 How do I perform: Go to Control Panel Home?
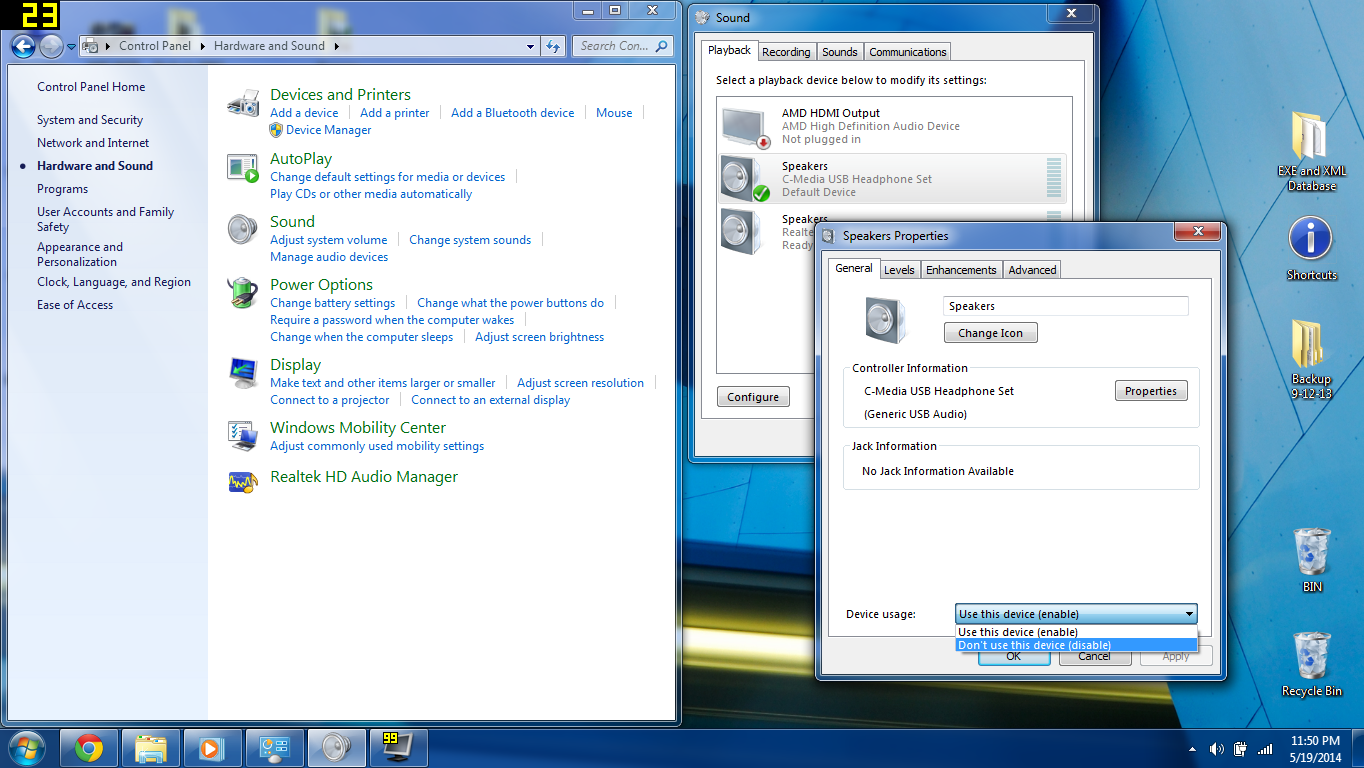click(x=91, y=87)
